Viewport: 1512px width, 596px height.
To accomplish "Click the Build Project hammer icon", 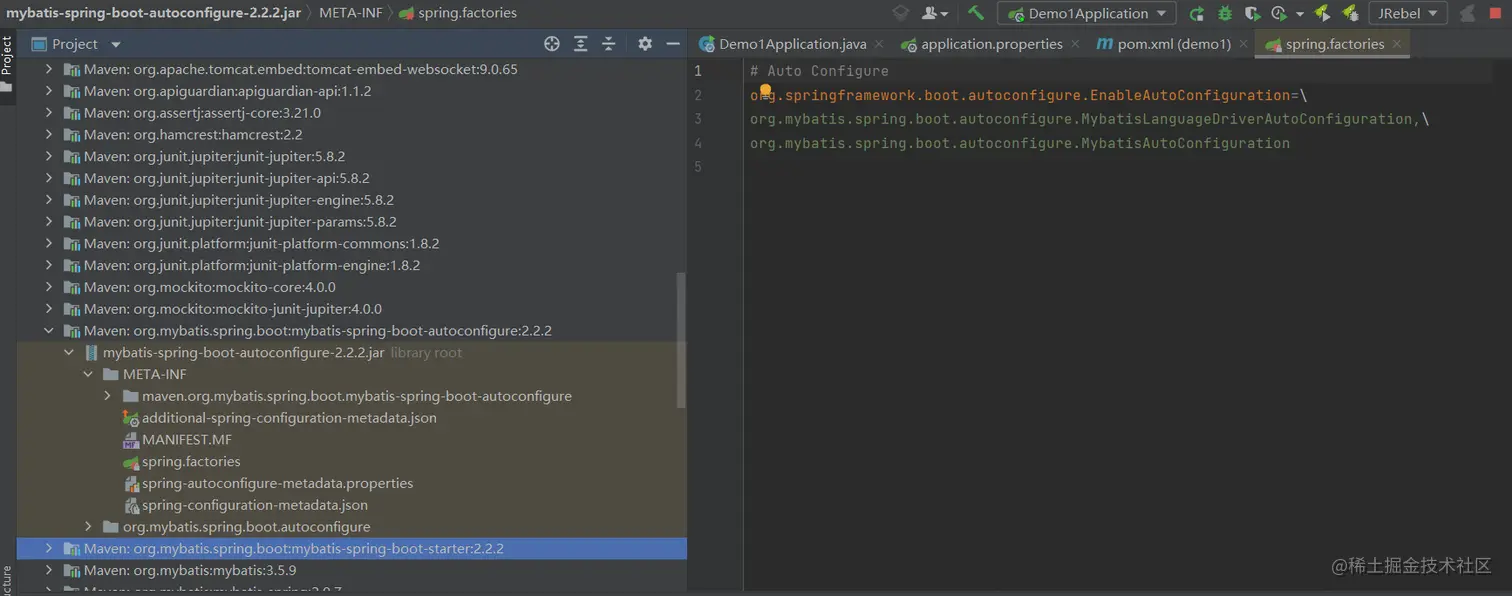I will (x=976, y=13).
